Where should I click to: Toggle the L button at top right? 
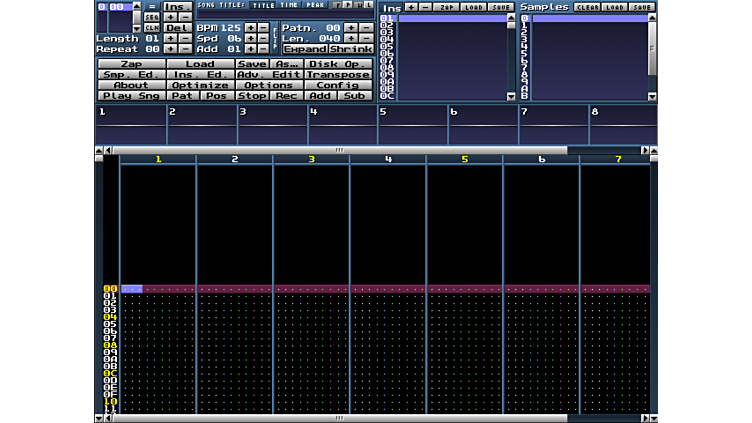[369, 5]
